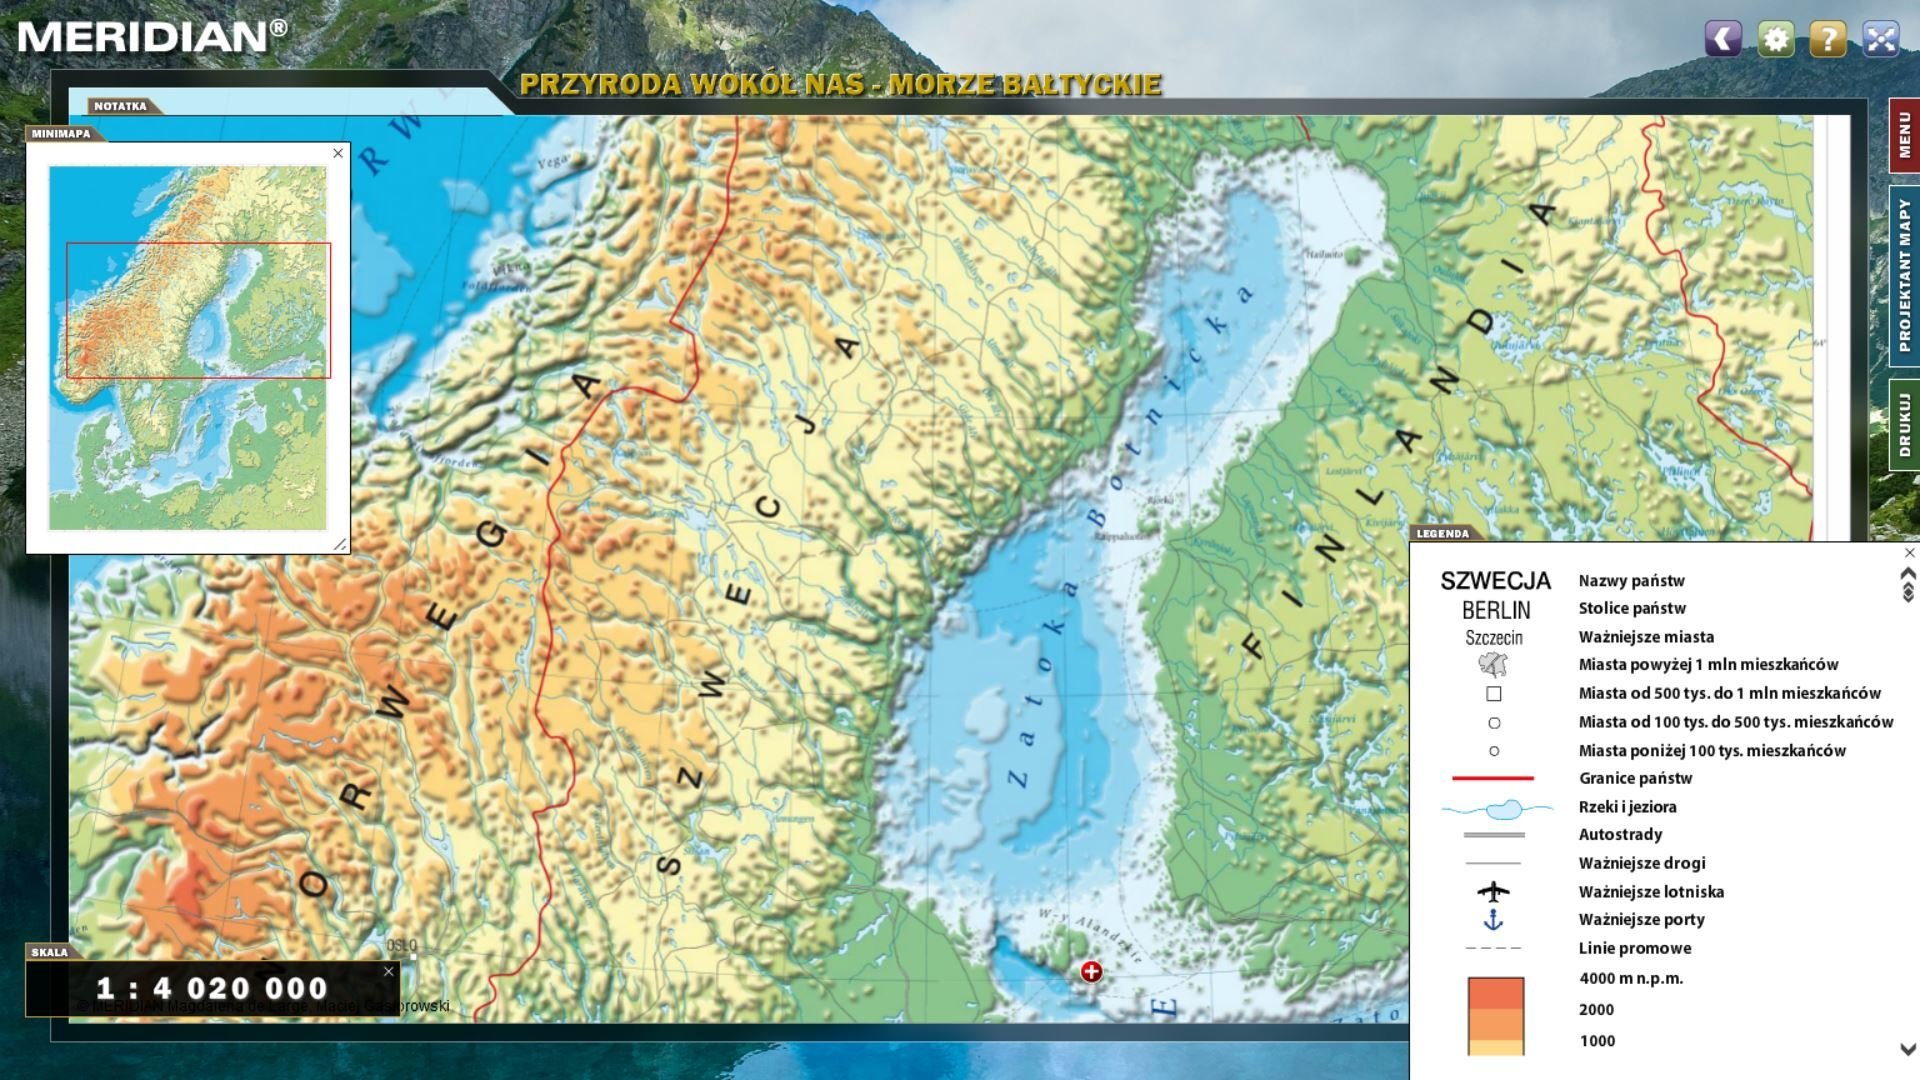Click the minimap overview thumbnail
This screenshot has height=1080, width=1920.
click(188, 348)
